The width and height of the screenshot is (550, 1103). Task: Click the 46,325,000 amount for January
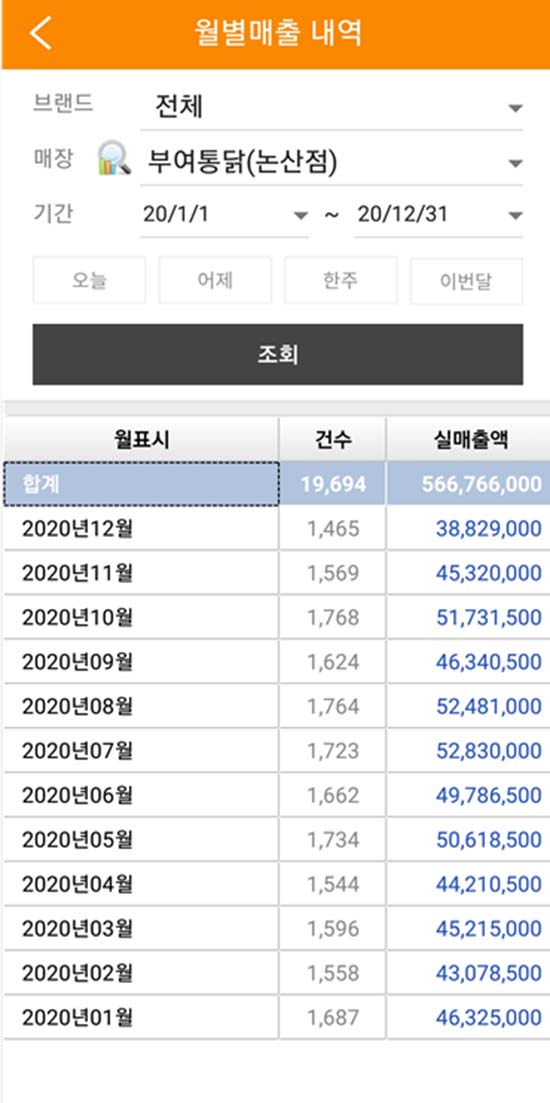[x=489, y=1017]
